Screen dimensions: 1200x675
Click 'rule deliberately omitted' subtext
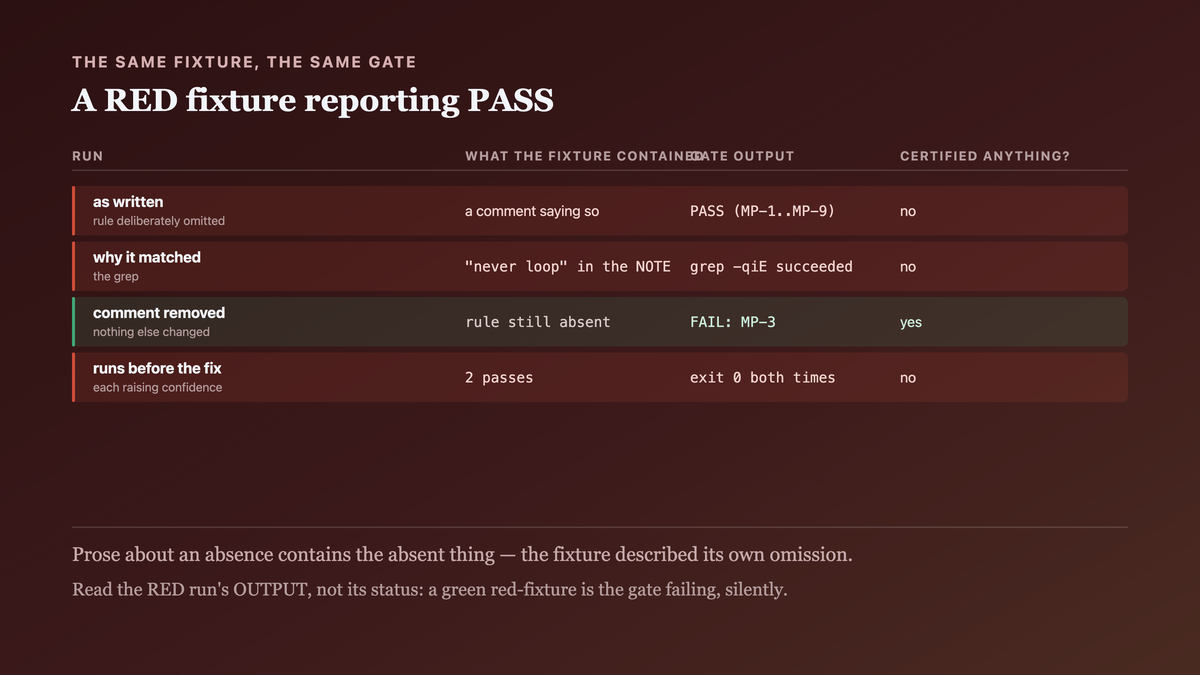pos(159,221)
